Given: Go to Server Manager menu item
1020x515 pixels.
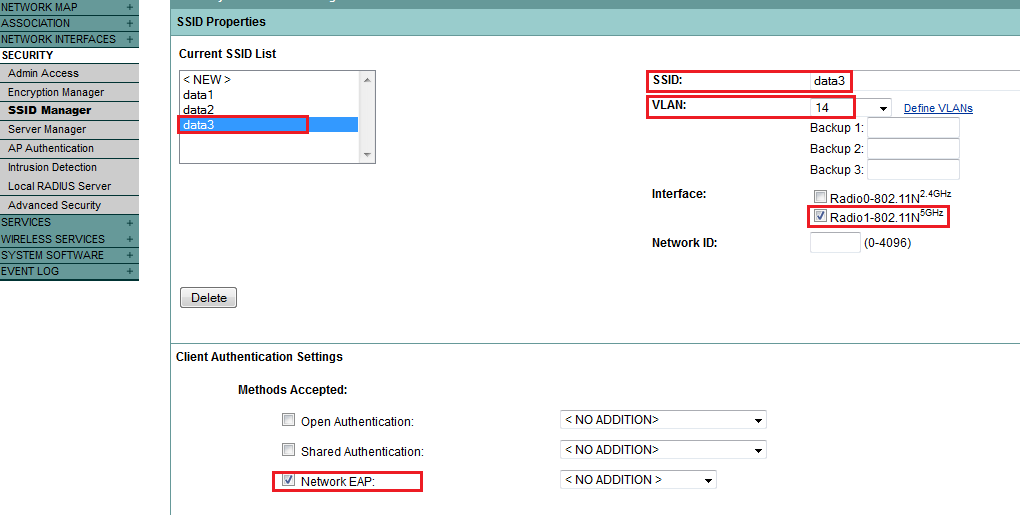Looking at the screenshot, I should click(47, 129).
